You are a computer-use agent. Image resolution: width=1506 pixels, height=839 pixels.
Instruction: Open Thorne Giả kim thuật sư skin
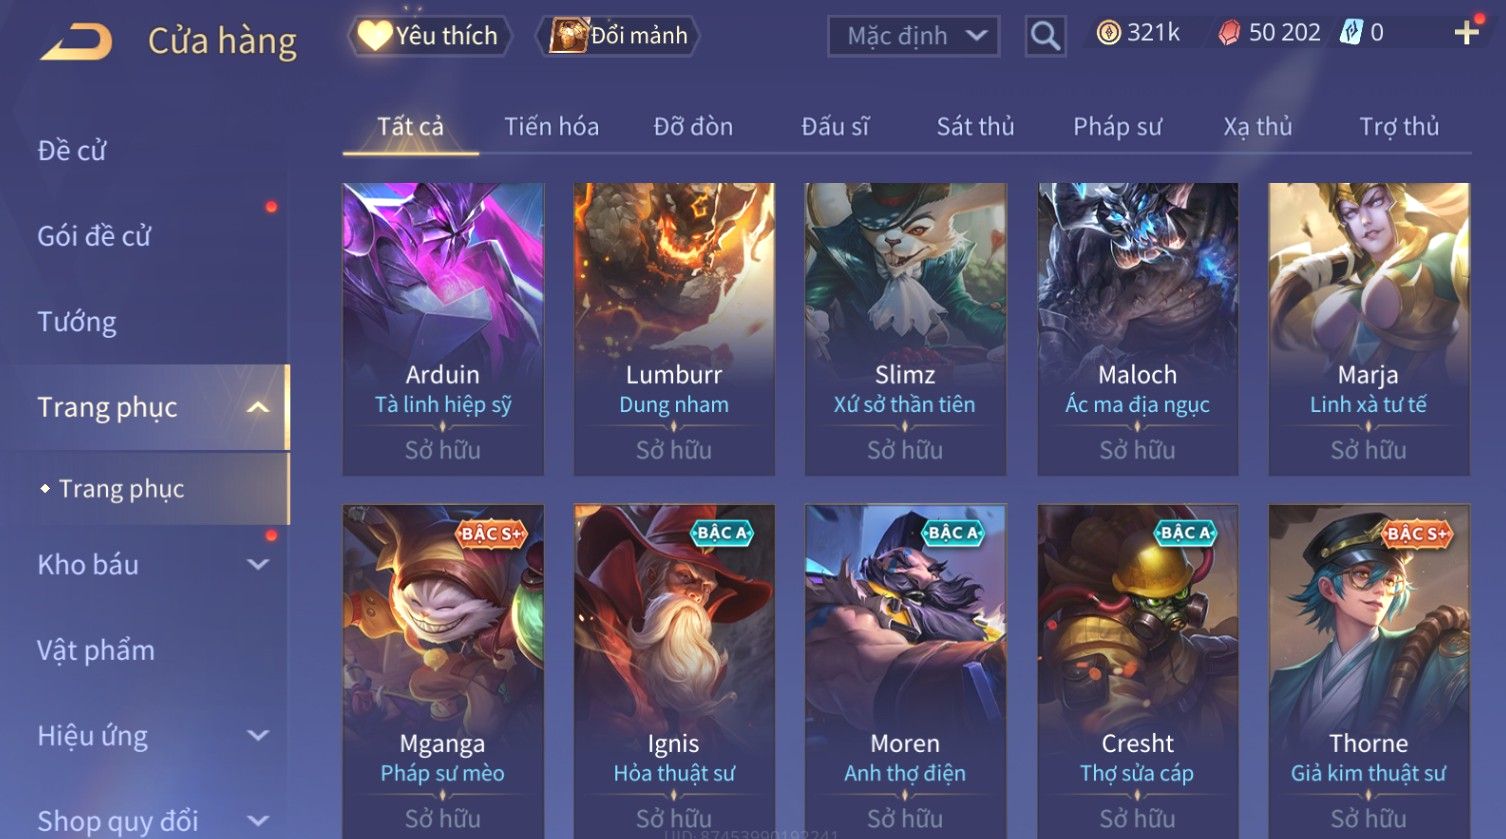[x=1368, y=671]
